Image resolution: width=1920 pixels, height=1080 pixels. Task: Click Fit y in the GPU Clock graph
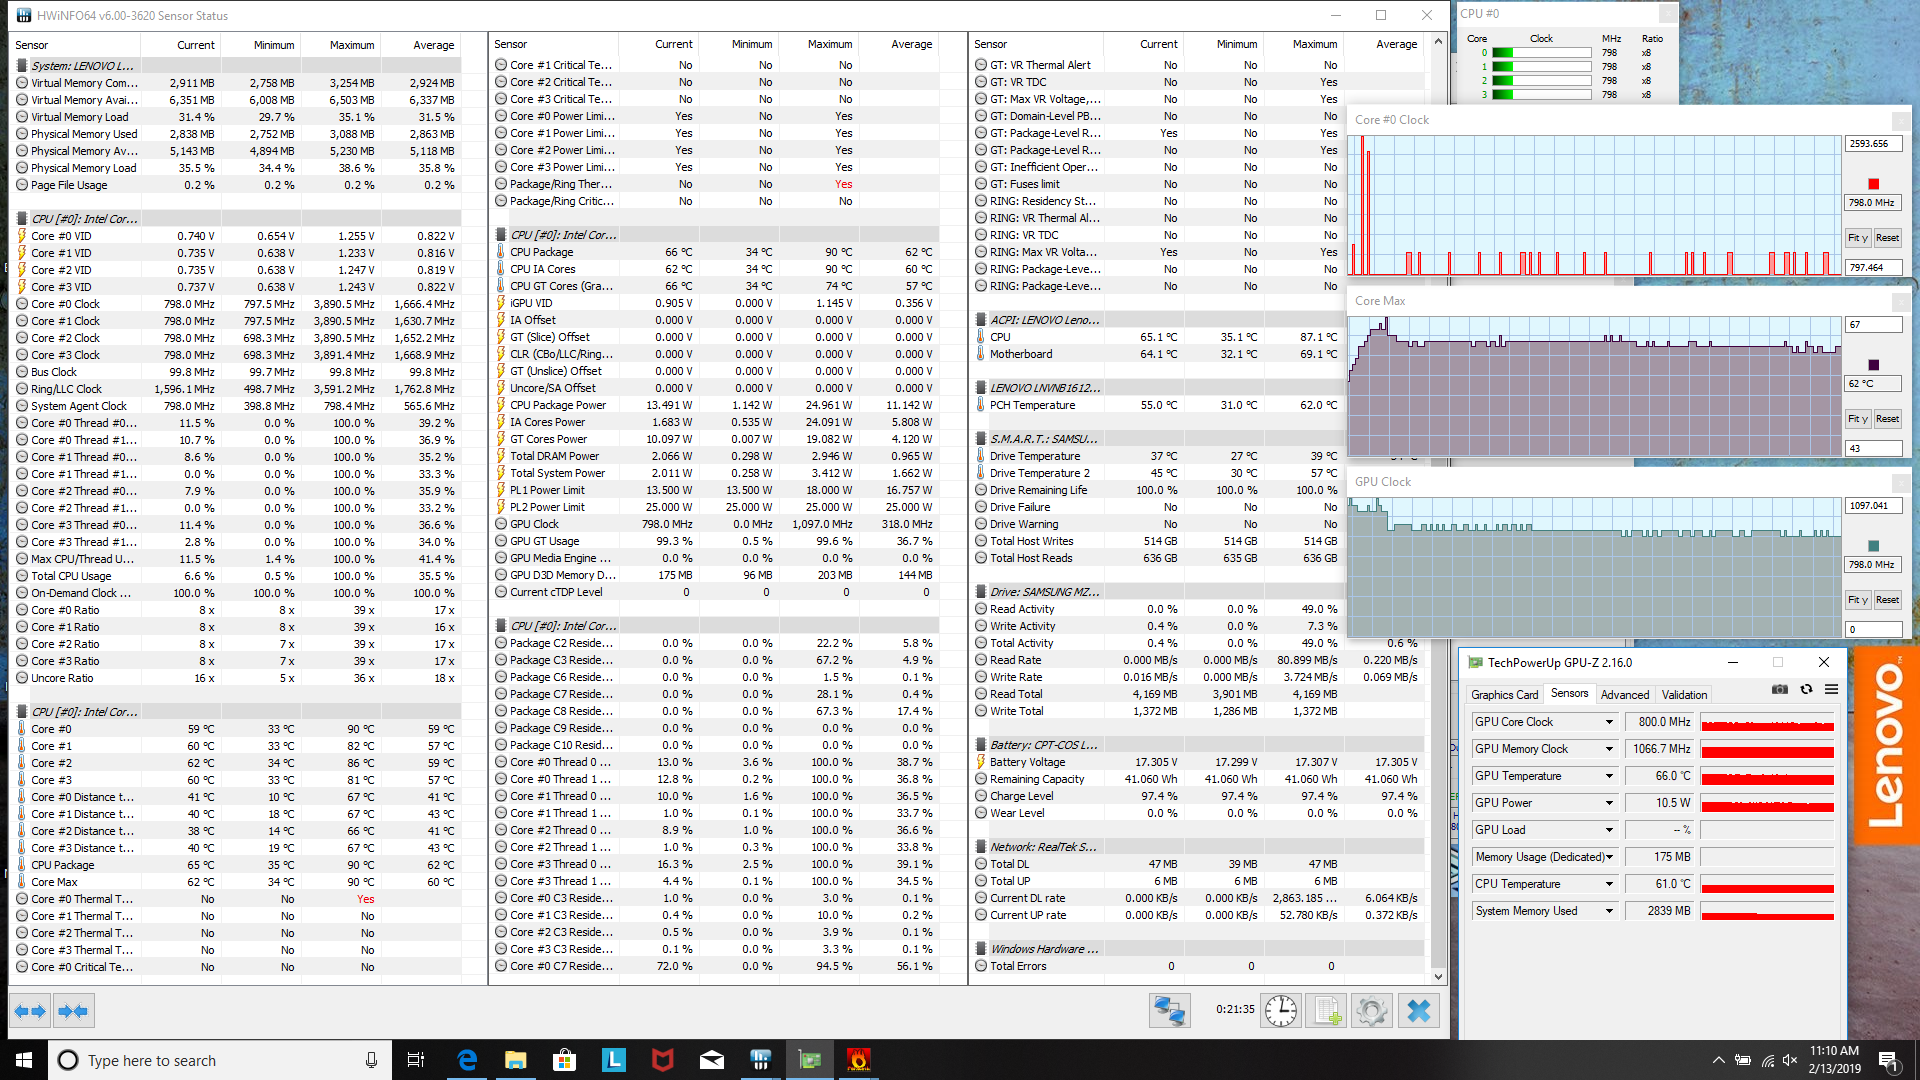[x=1858, y=600]
